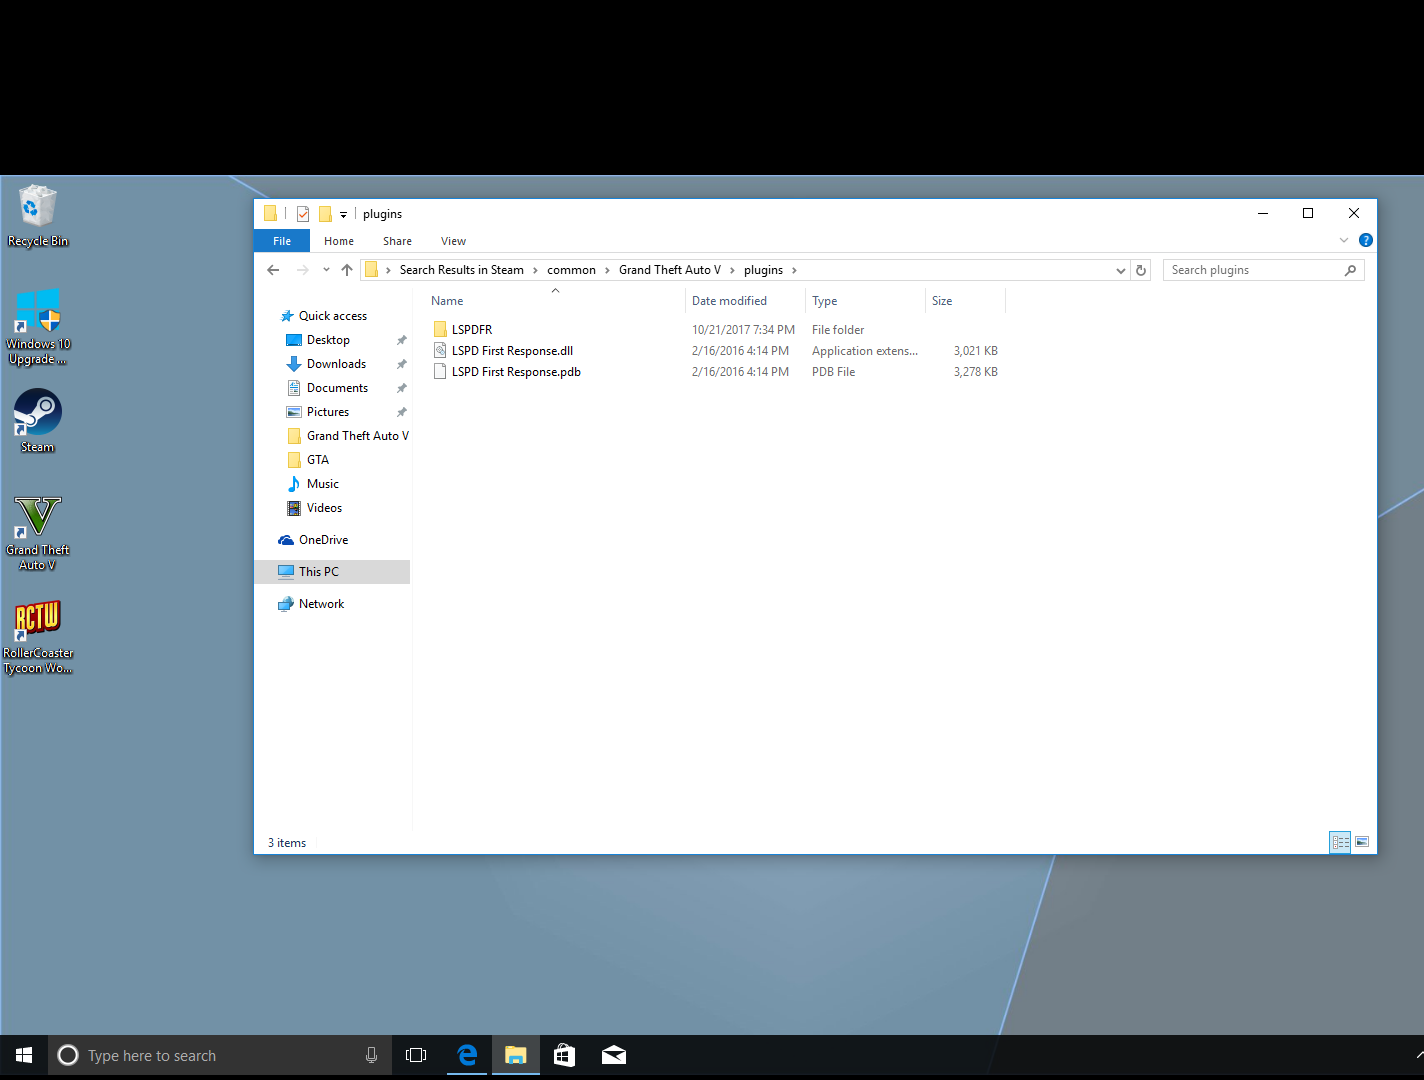Open Task View on the taskbar
This screenshot has height=1080, width=1424.
click(416, 1055)
